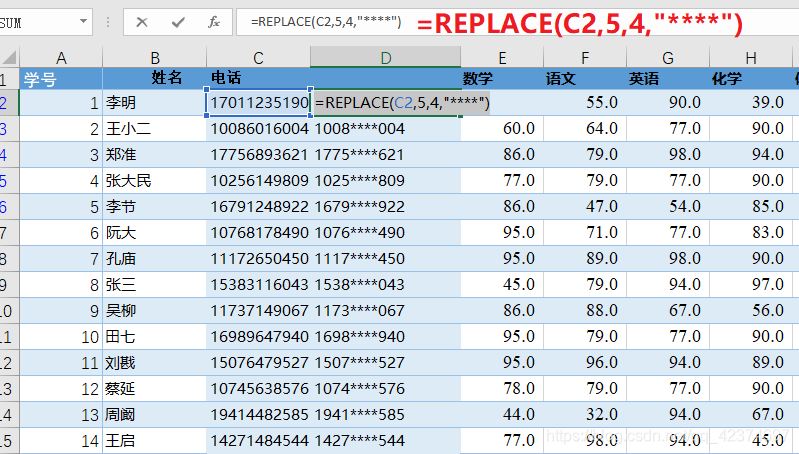
Task: Select column E header
Action: [x=502, y=58]
